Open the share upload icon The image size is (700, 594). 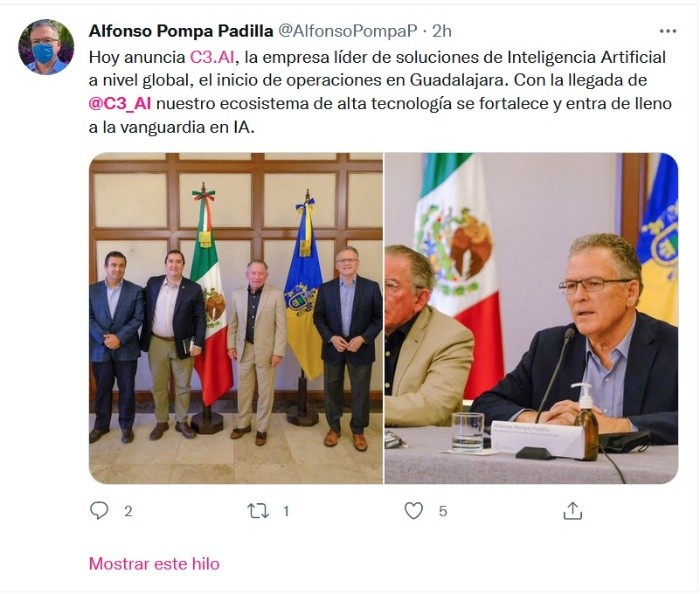[x=573, y=511]
